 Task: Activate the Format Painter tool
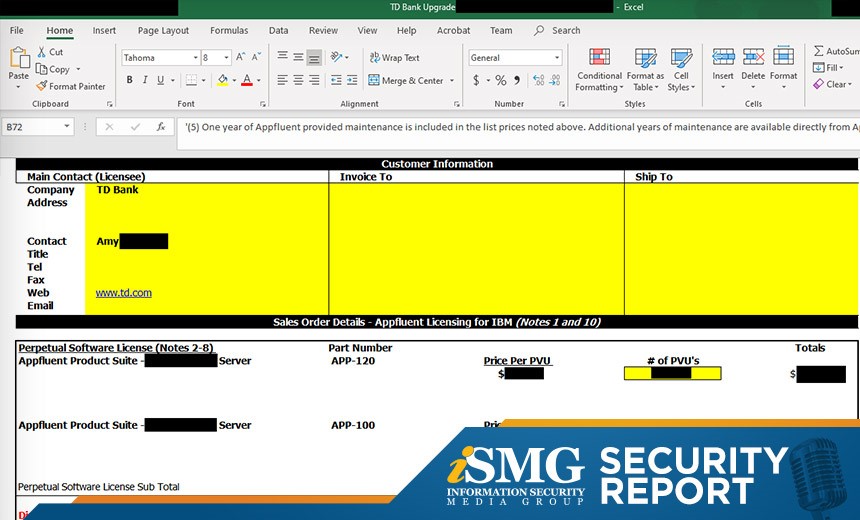(71, 86)
